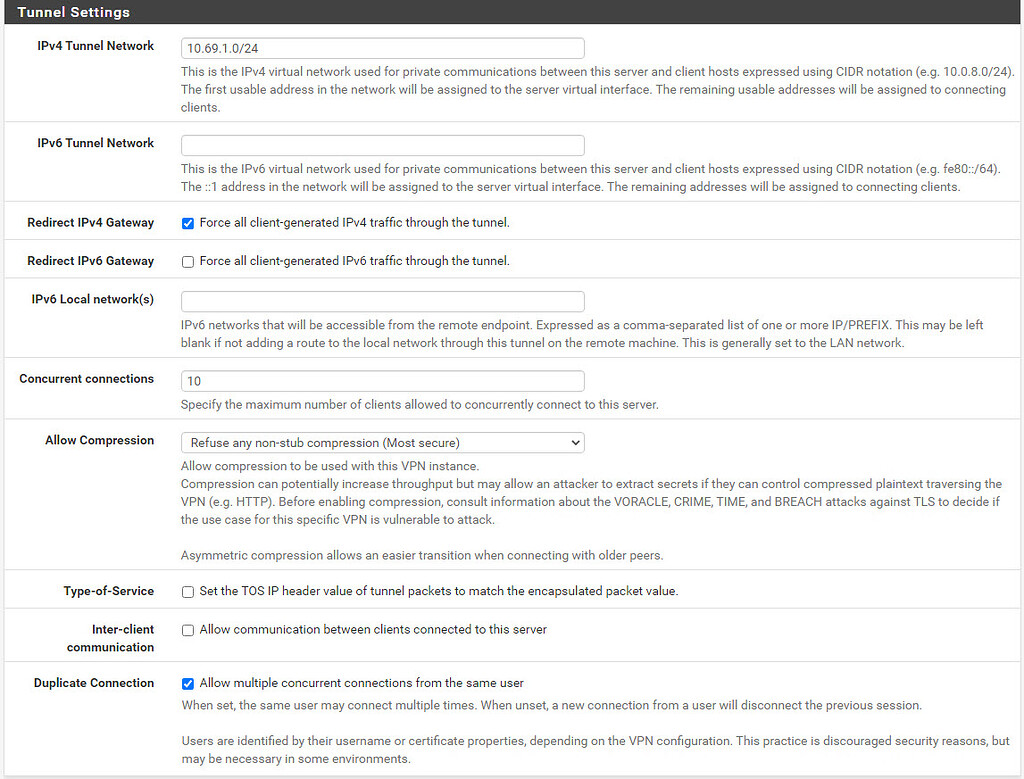Enable forcing IPv6 traffic through the tunnel
1024x779 pixels.
tap(187, 262)
